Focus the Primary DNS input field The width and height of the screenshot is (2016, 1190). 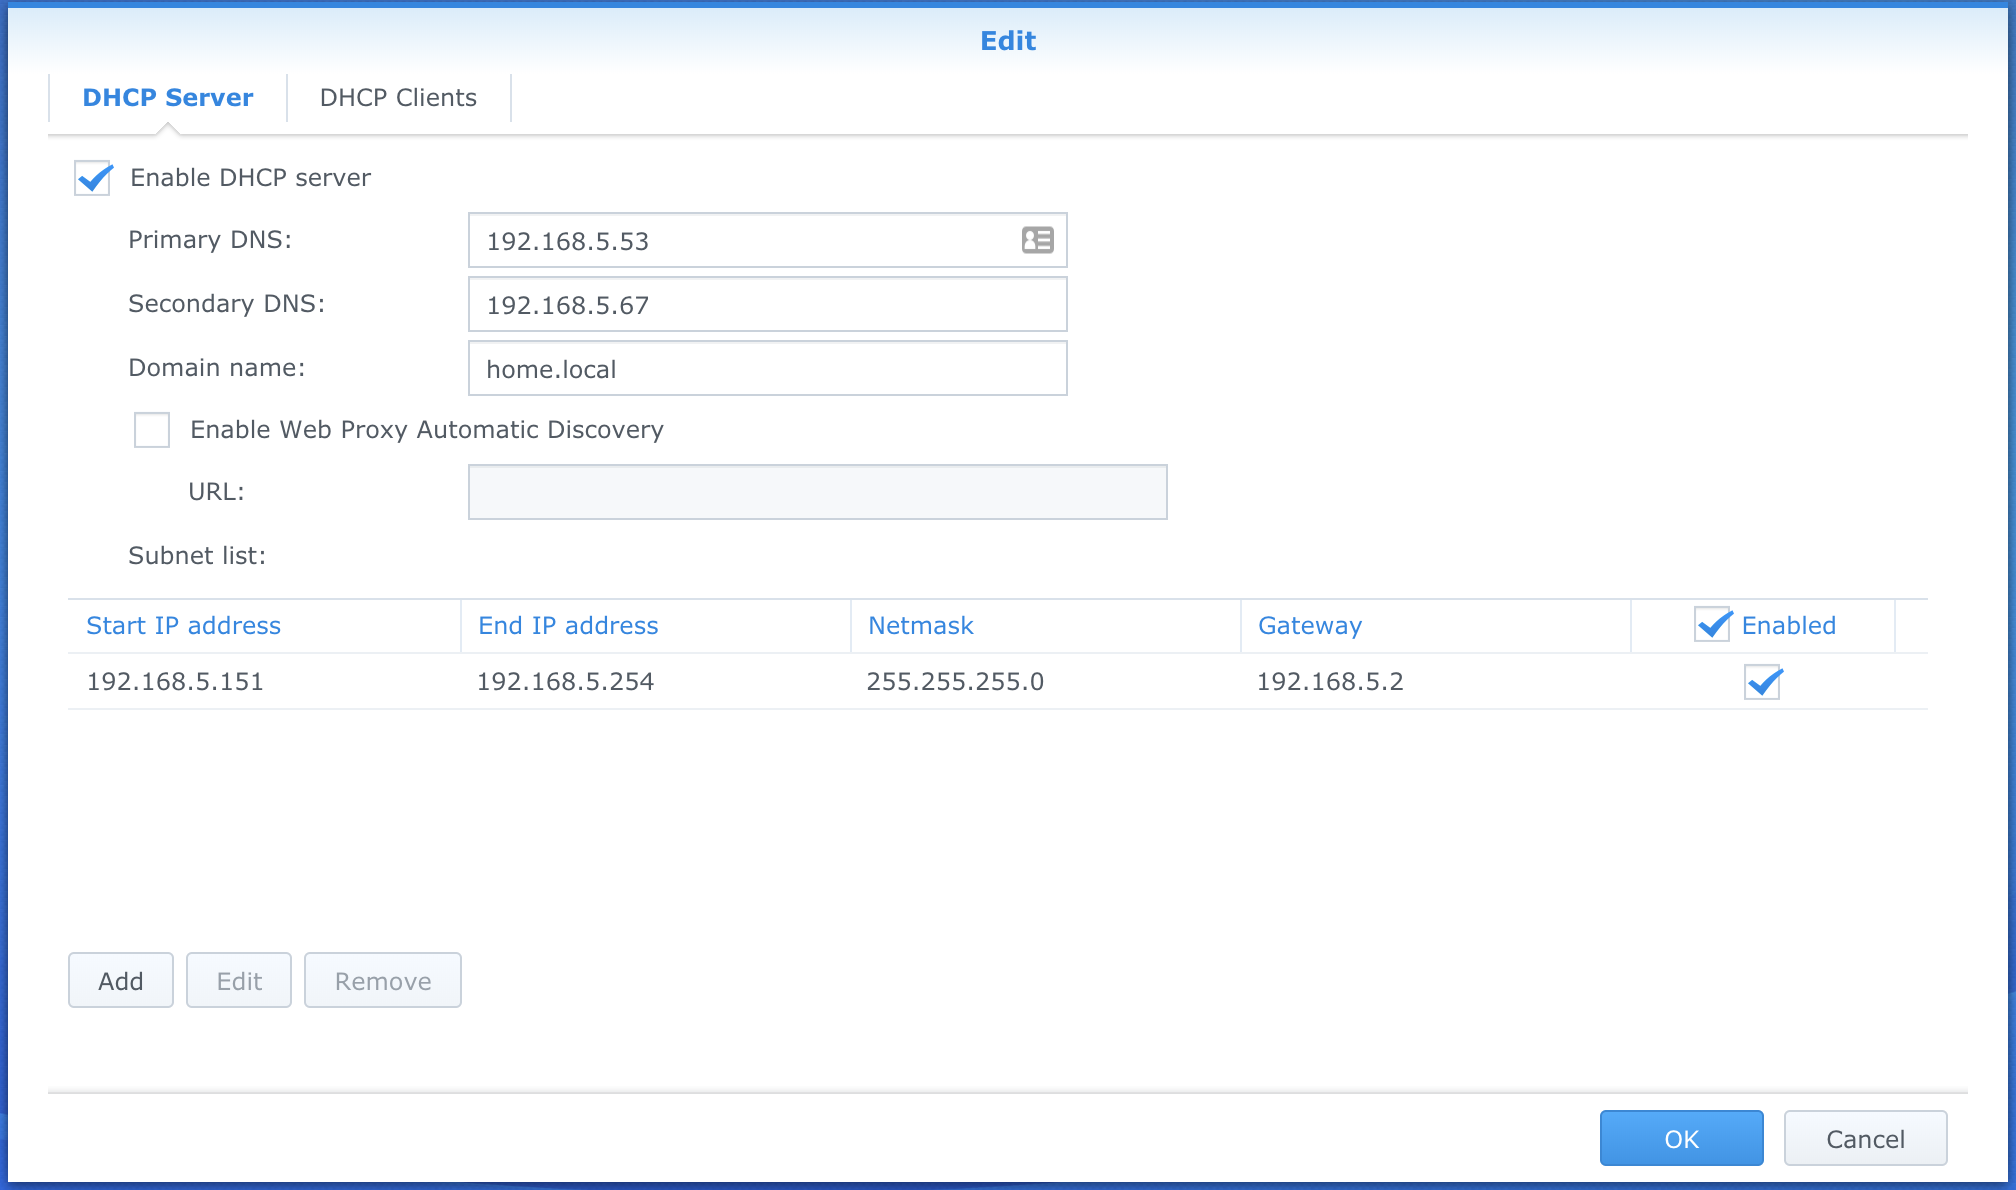point(740,241)
